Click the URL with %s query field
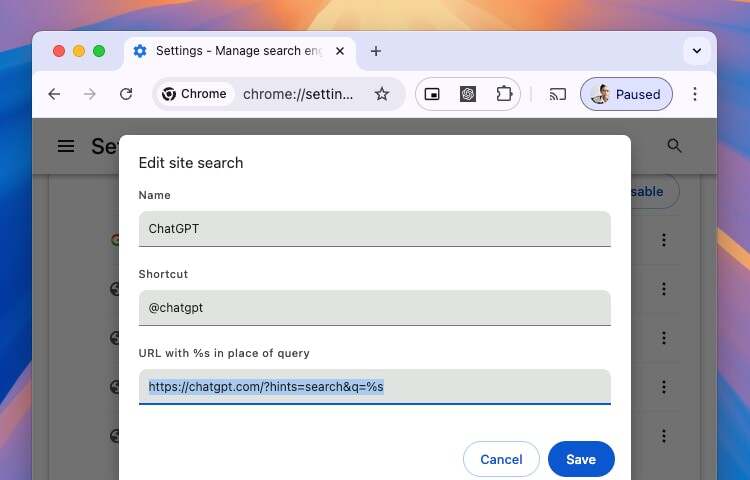 pos(374,386)
